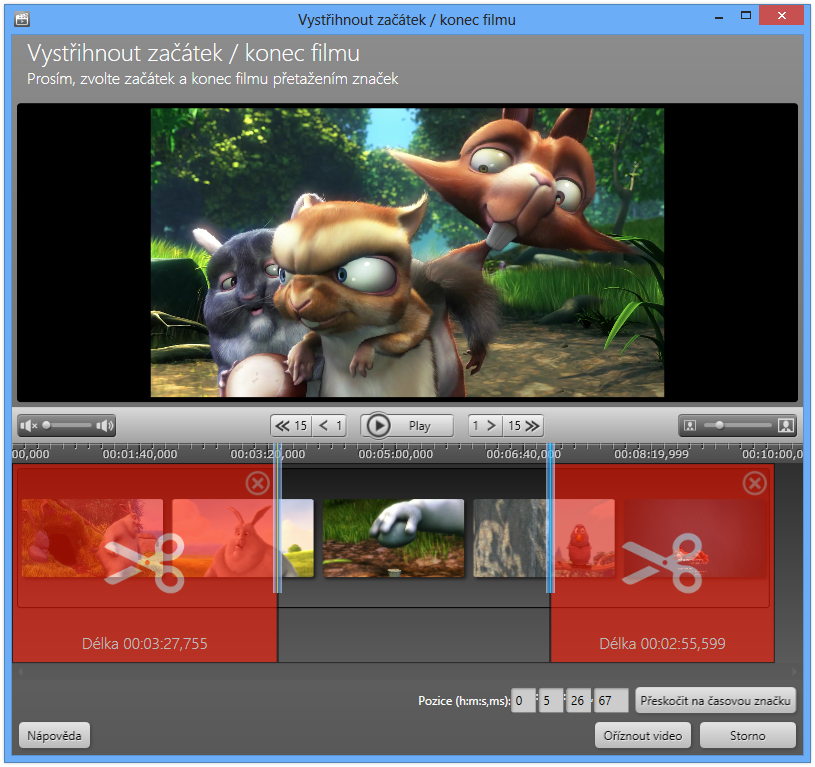Remove the start cut via its X icon
Screen dimensions: 815x767
coord(257,484)
